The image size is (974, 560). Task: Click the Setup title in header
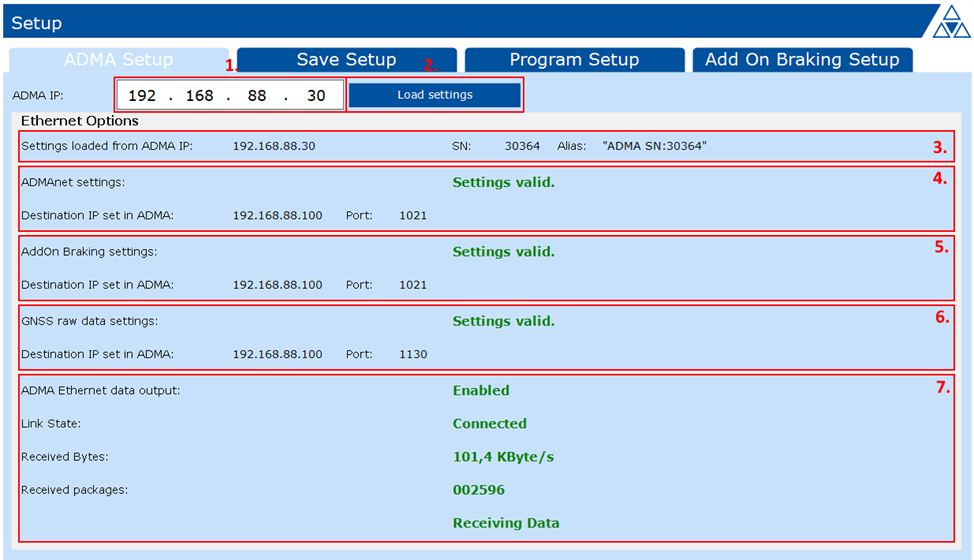[x=37, y=23]
